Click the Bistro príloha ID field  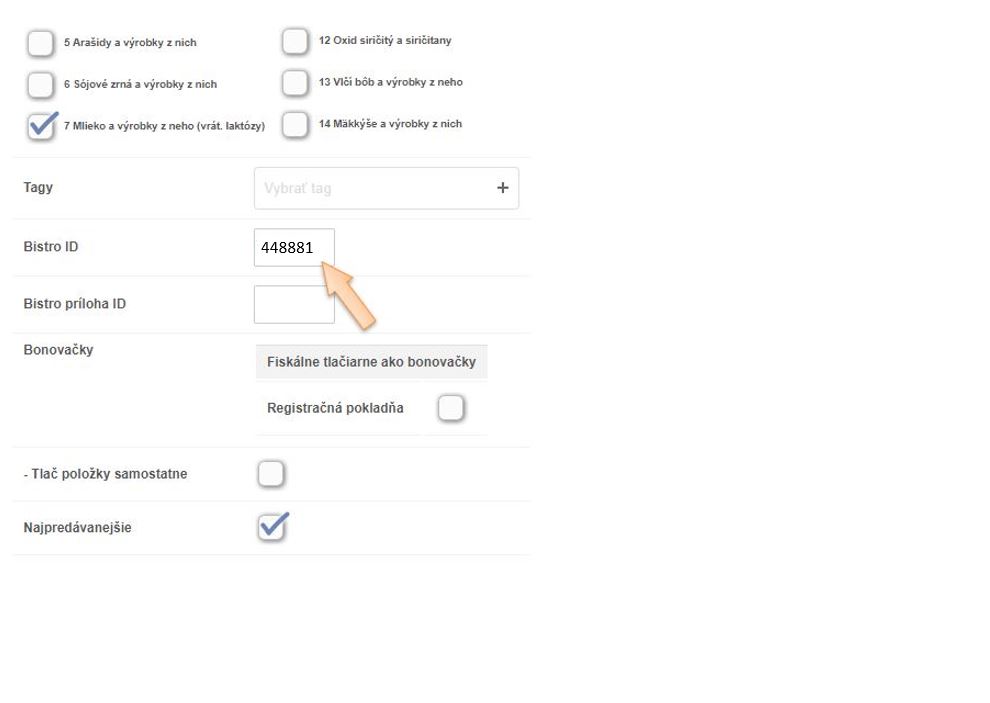(294, 304)
